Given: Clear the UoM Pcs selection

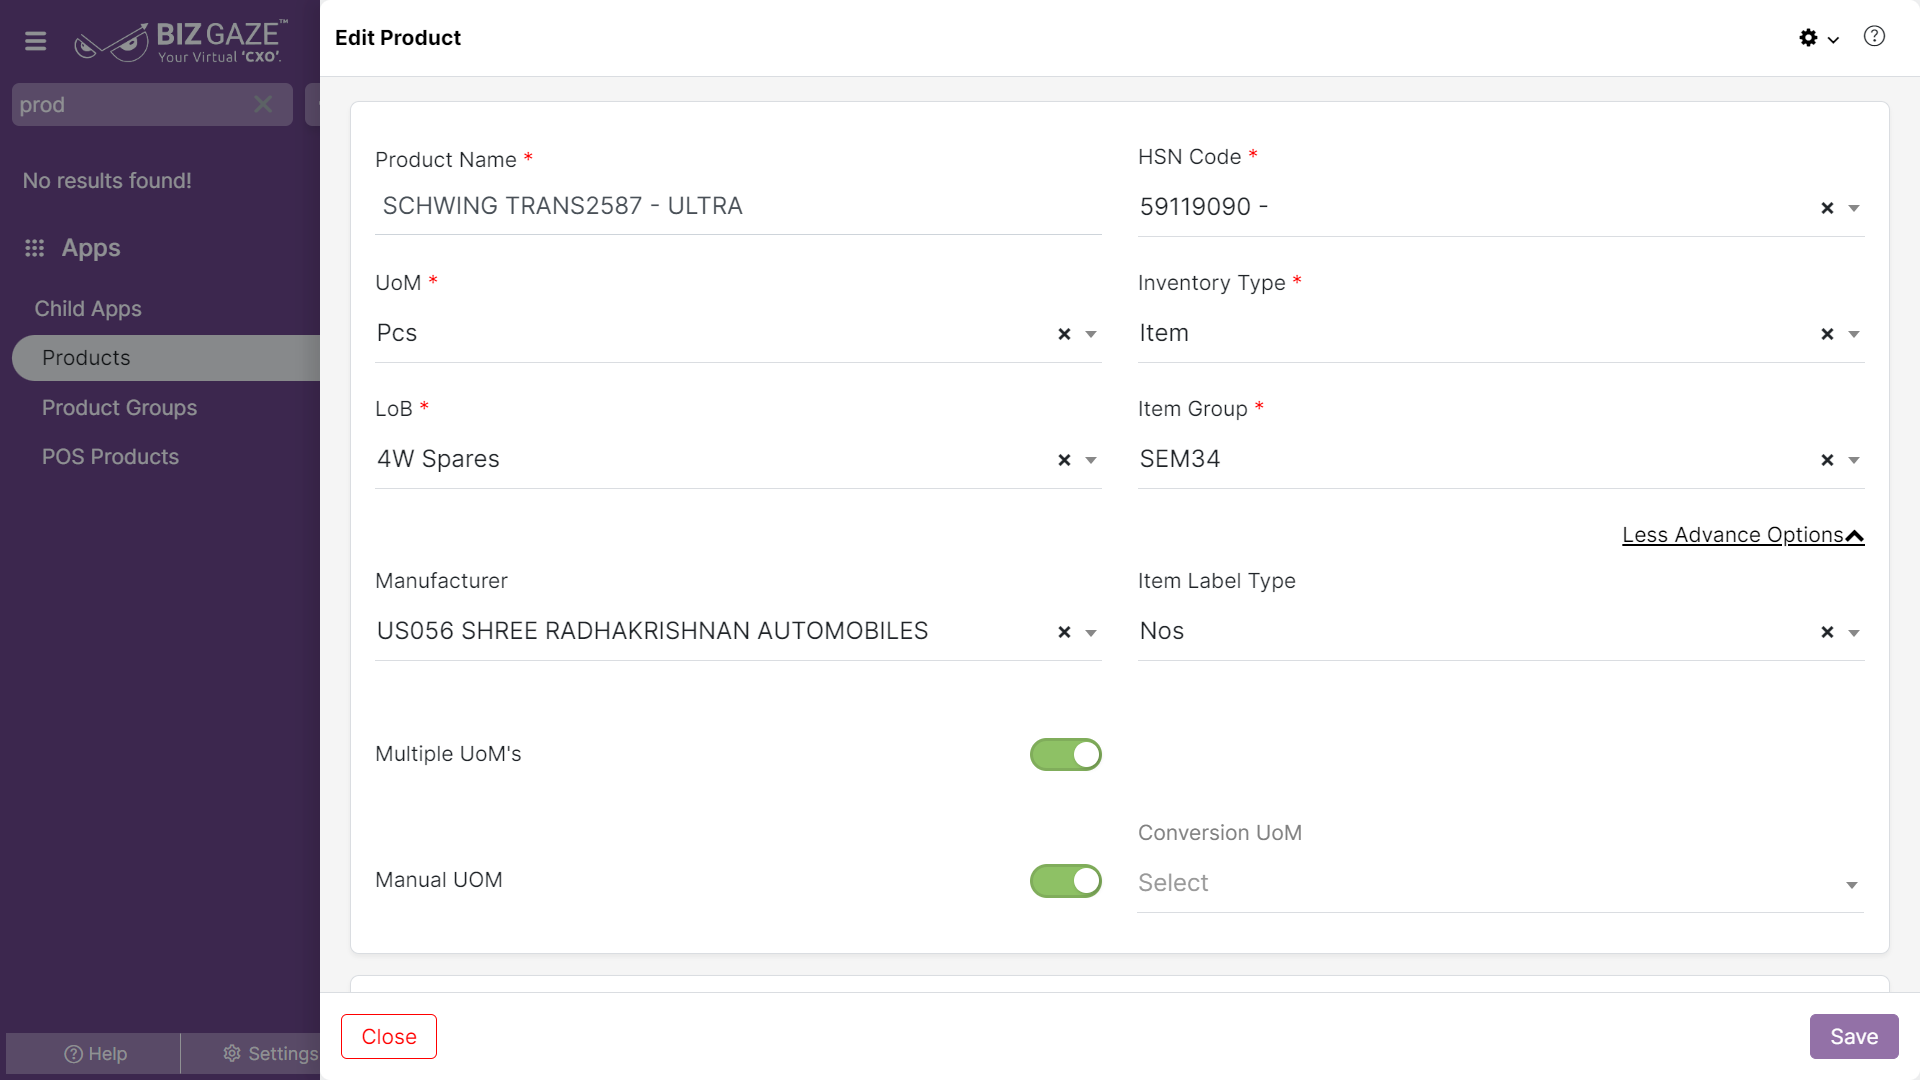Looking at the screenshot, I should coord(1064,334).
